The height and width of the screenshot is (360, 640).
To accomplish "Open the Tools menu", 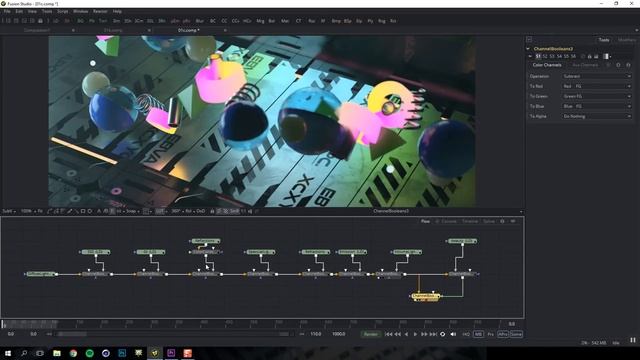I will (x=47, y=11).
